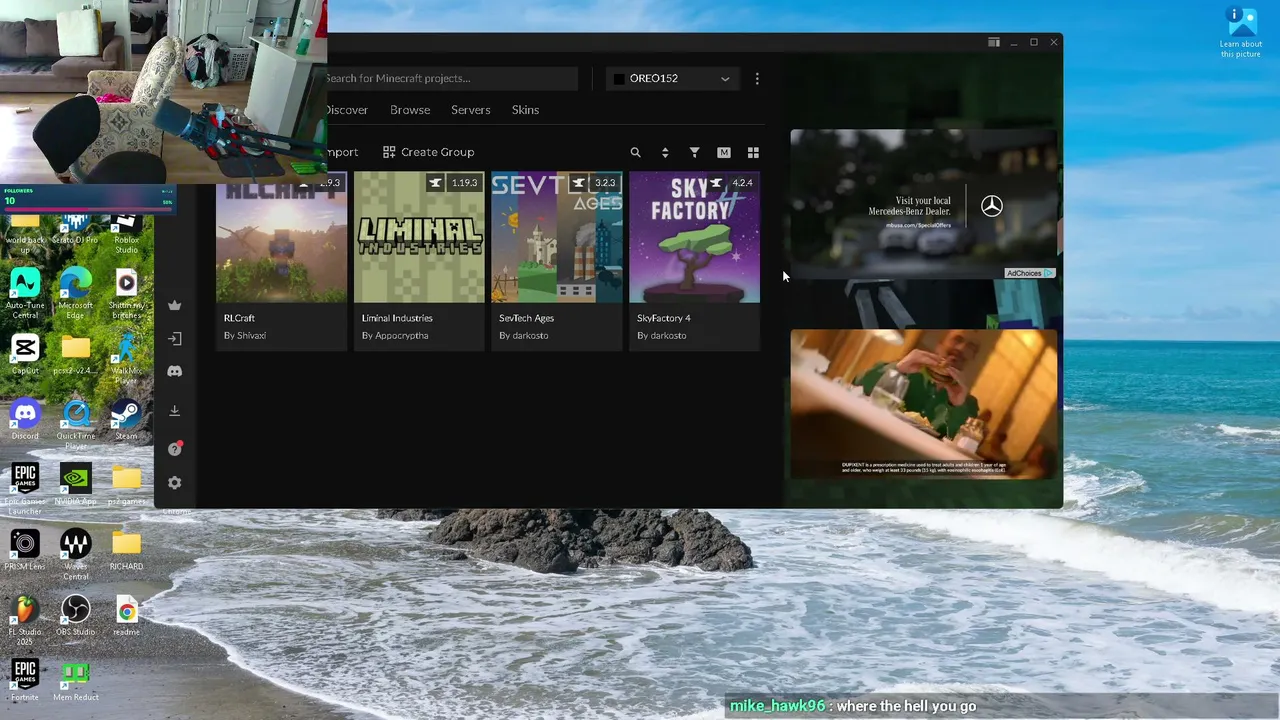Open the Epic Games Launcher desktop icon

coord(25,489)
